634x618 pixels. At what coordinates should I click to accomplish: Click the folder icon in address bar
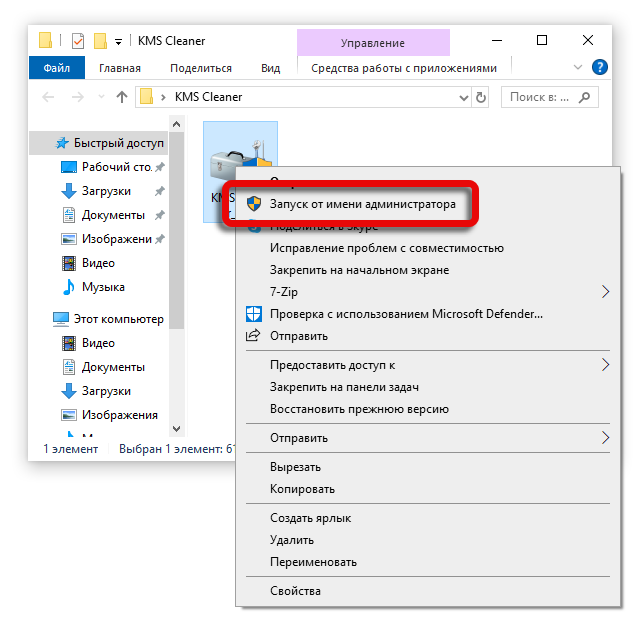[146, 97]
